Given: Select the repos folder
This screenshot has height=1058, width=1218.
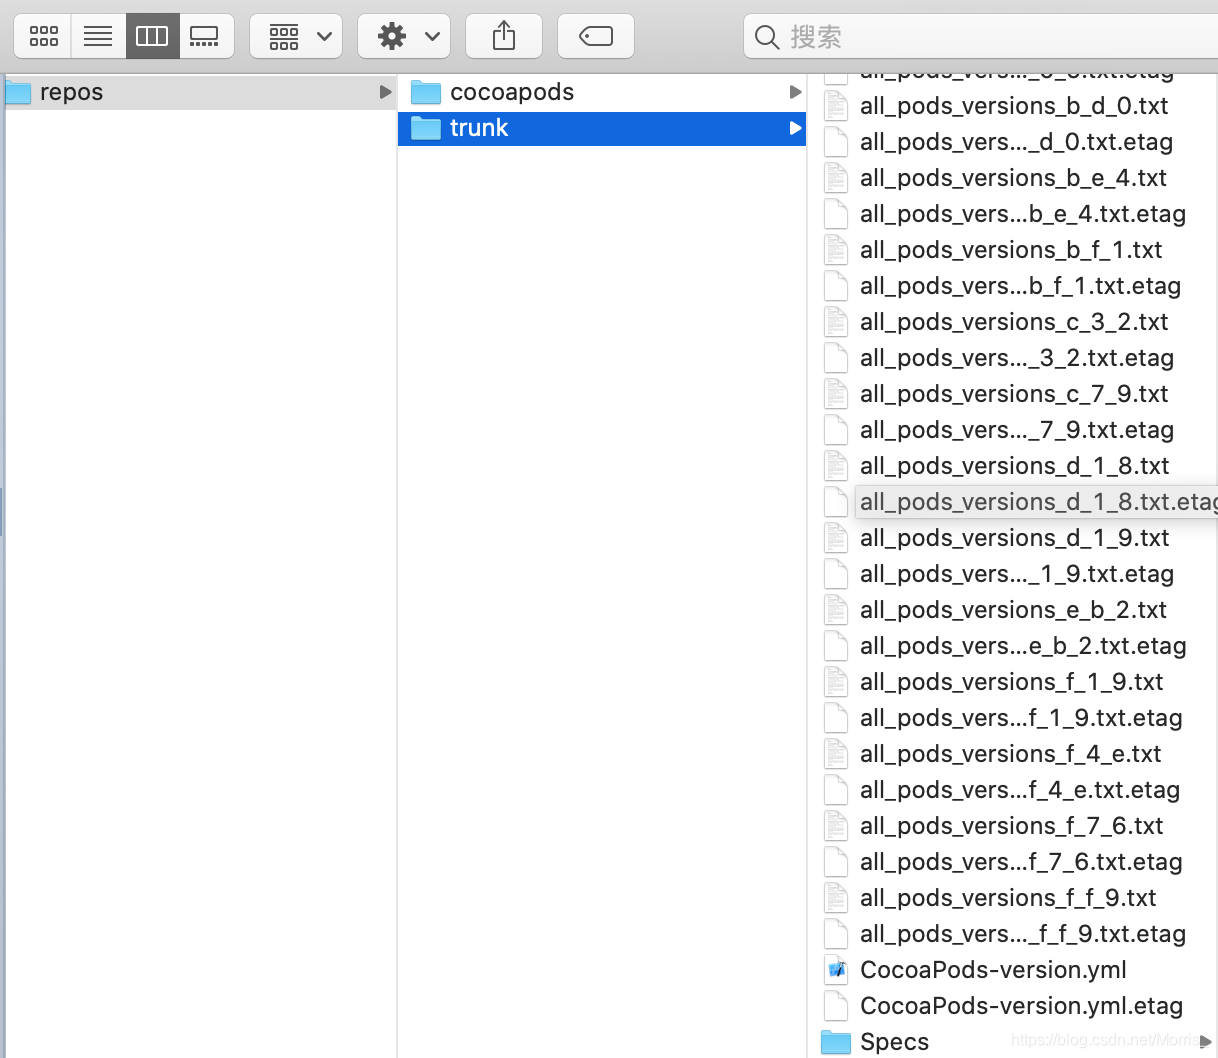Looking at the screenshot, I should tap(200, 92).
